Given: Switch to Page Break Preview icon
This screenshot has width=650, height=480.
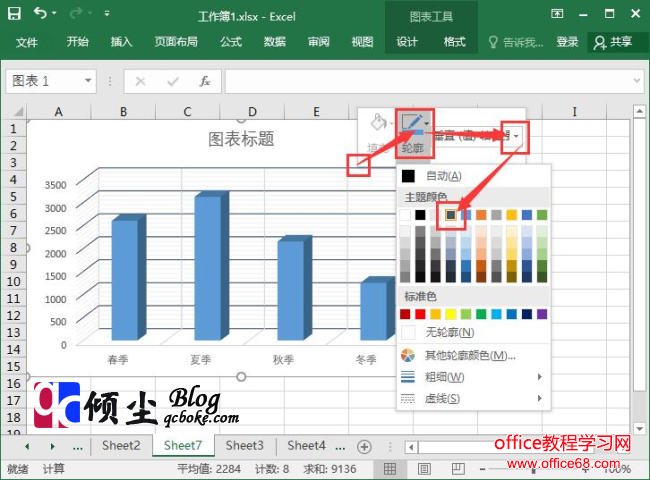Looking at the screenshot, I should (458, 469).
